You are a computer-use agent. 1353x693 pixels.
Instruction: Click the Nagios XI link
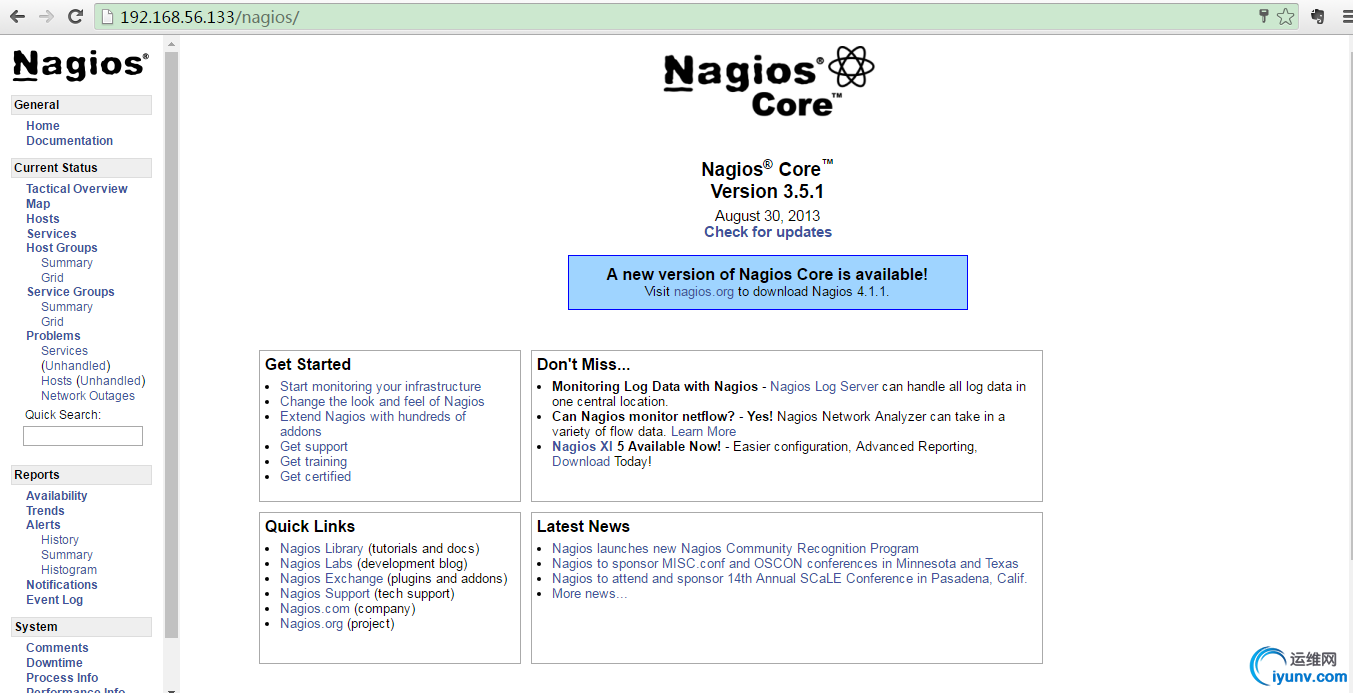pos(582,447)
